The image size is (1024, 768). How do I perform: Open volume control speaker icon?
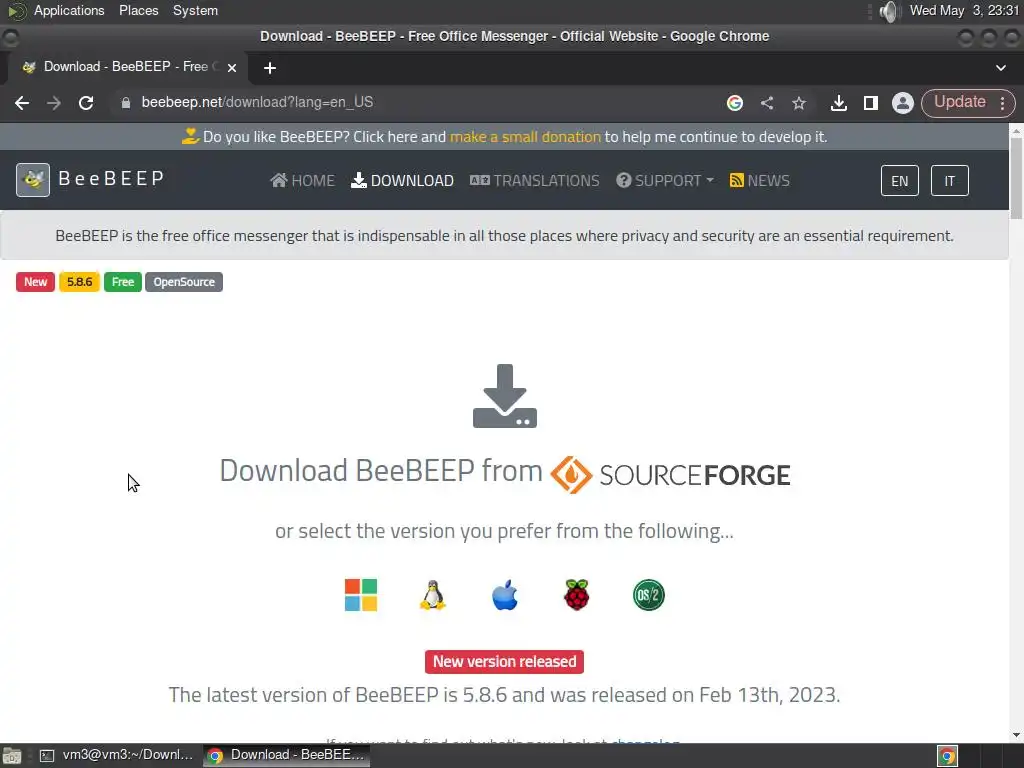pyautogui.click(x=889, y=11)
